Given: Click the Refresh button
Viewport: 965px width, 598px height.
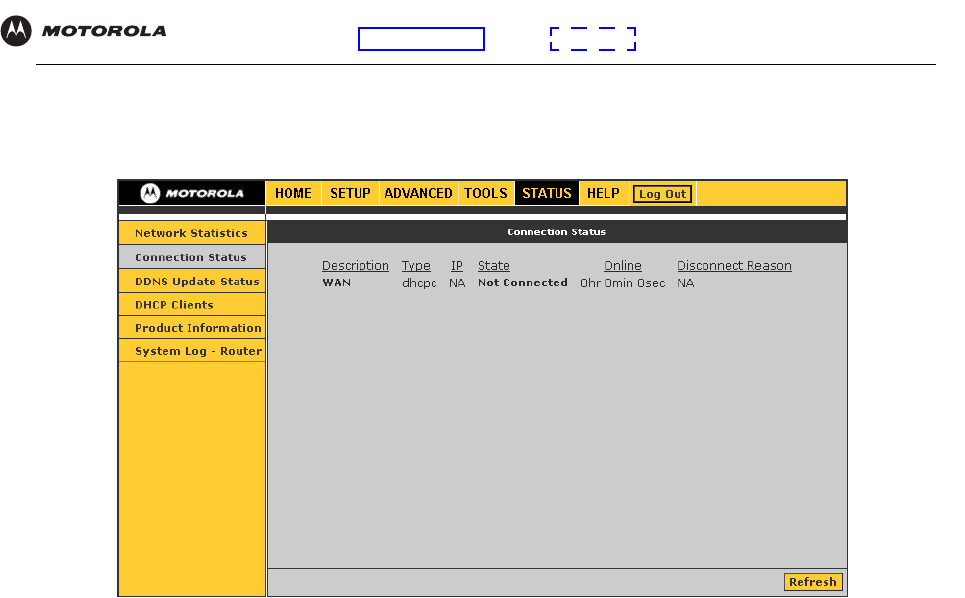Looking at the screenshot, I should tap(812, 582).
